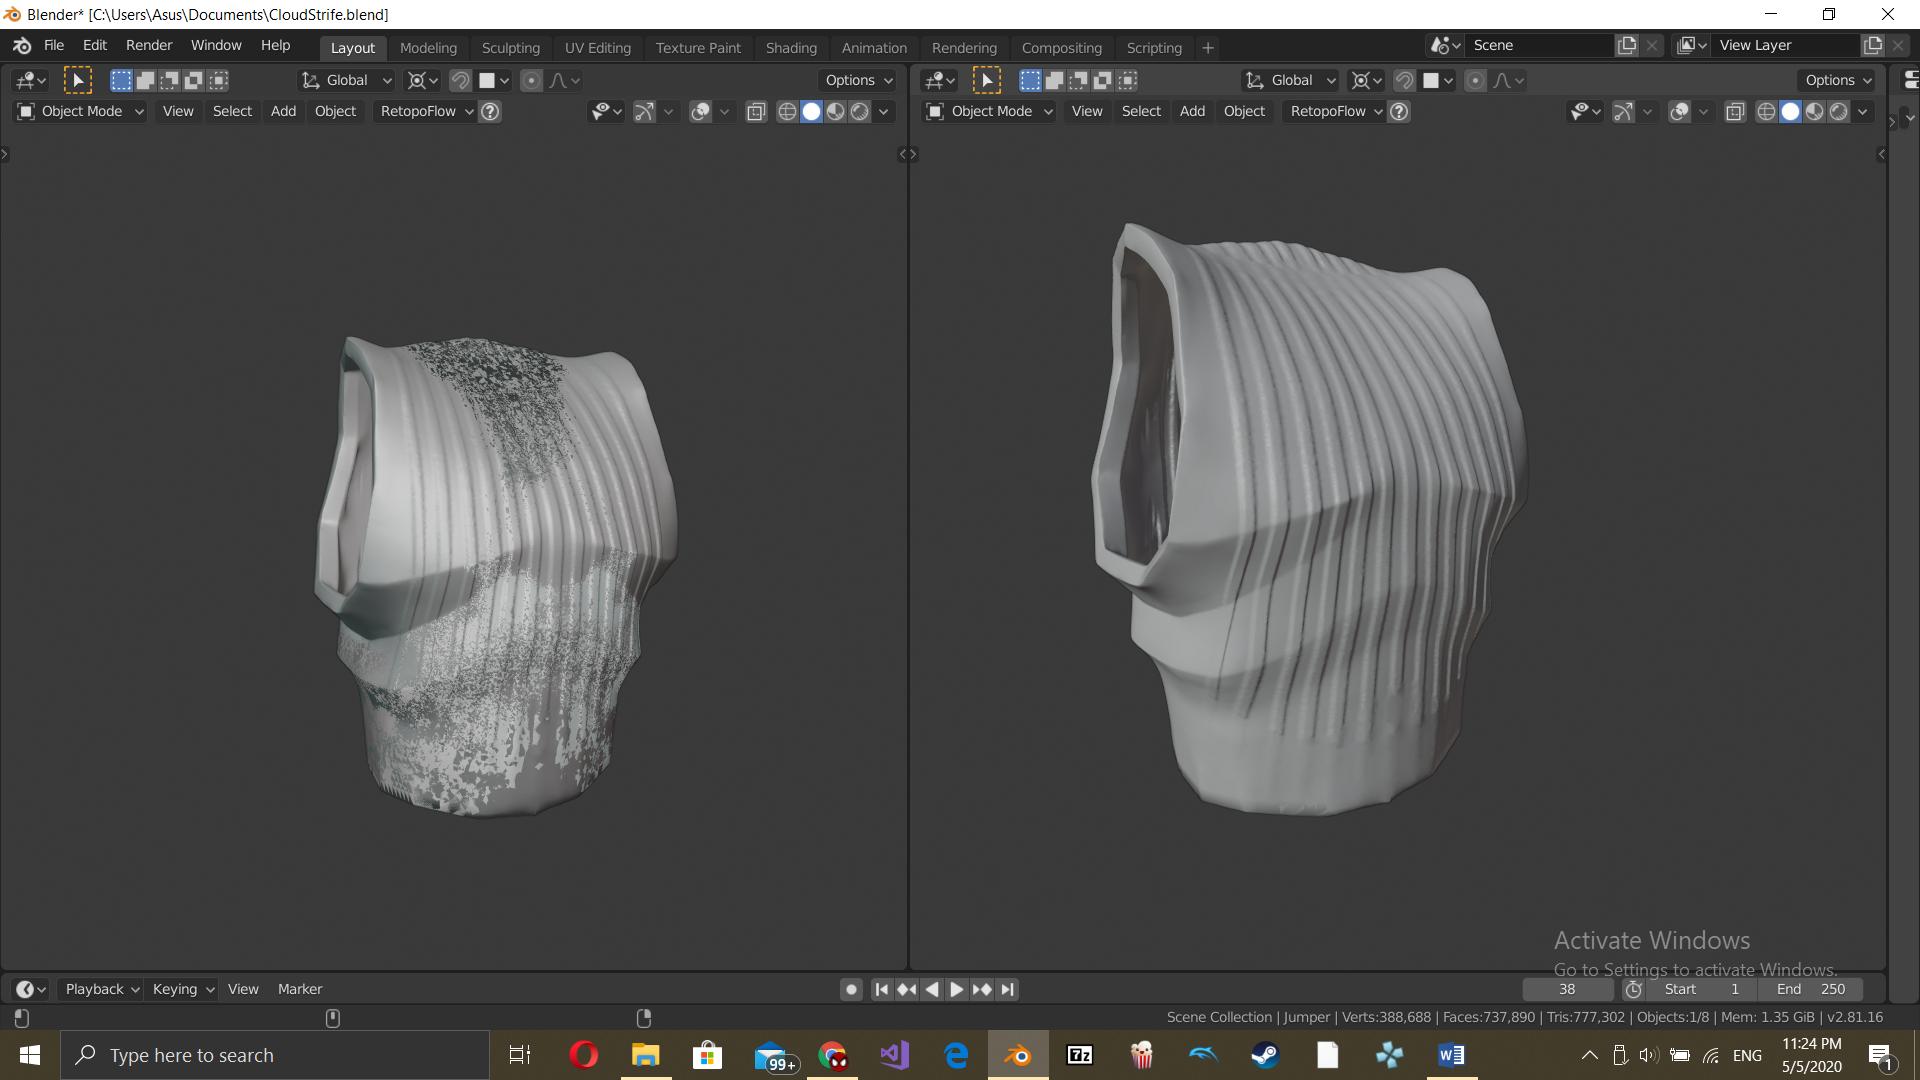Switch left viewport to Solid shading
This screenshot has width=1920, height=1080.
(x=811, y=111)
